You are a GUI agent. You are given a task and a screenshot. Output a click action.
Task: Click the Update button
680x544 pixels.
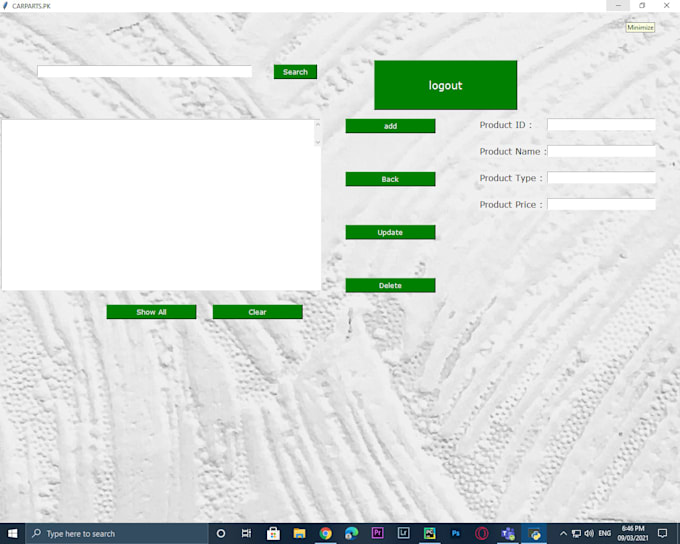tap(390, 232)
